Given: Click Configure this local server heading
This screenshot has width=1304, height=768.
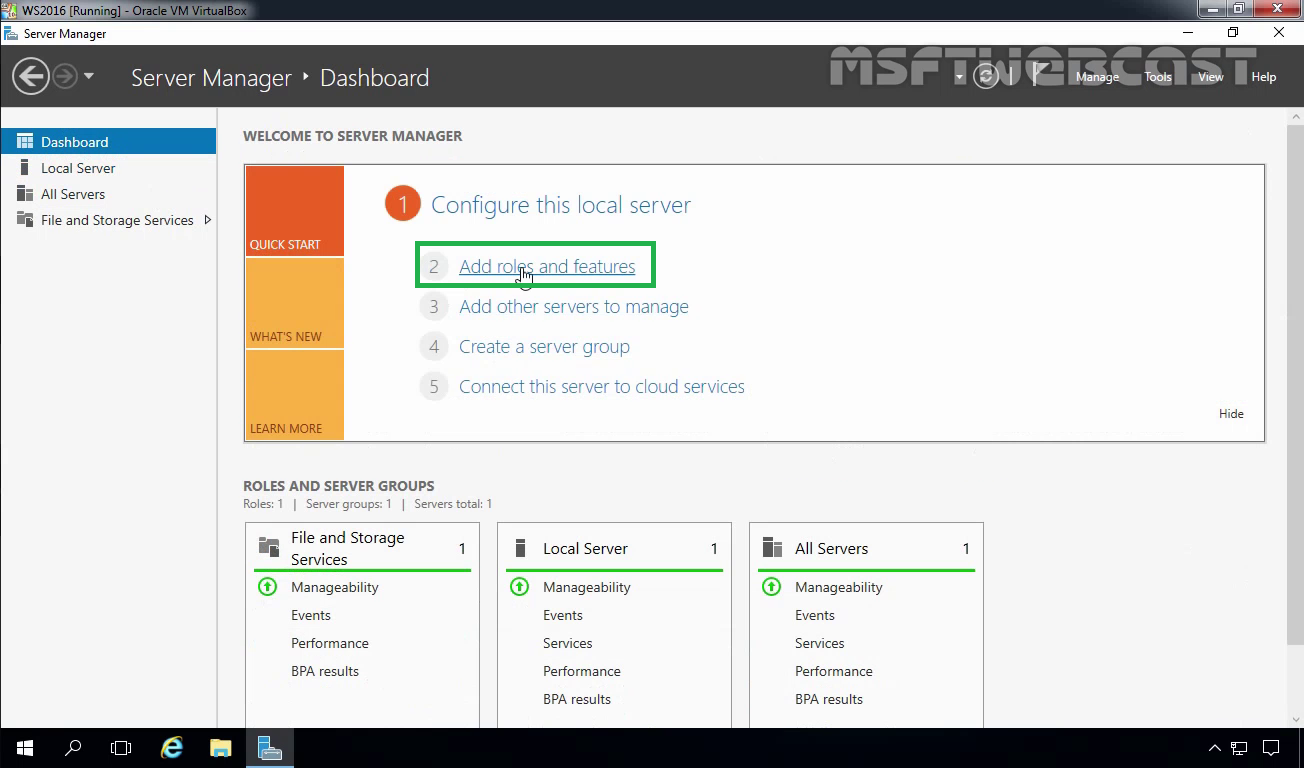Looking at the screenshot, I should click(561, 205).
